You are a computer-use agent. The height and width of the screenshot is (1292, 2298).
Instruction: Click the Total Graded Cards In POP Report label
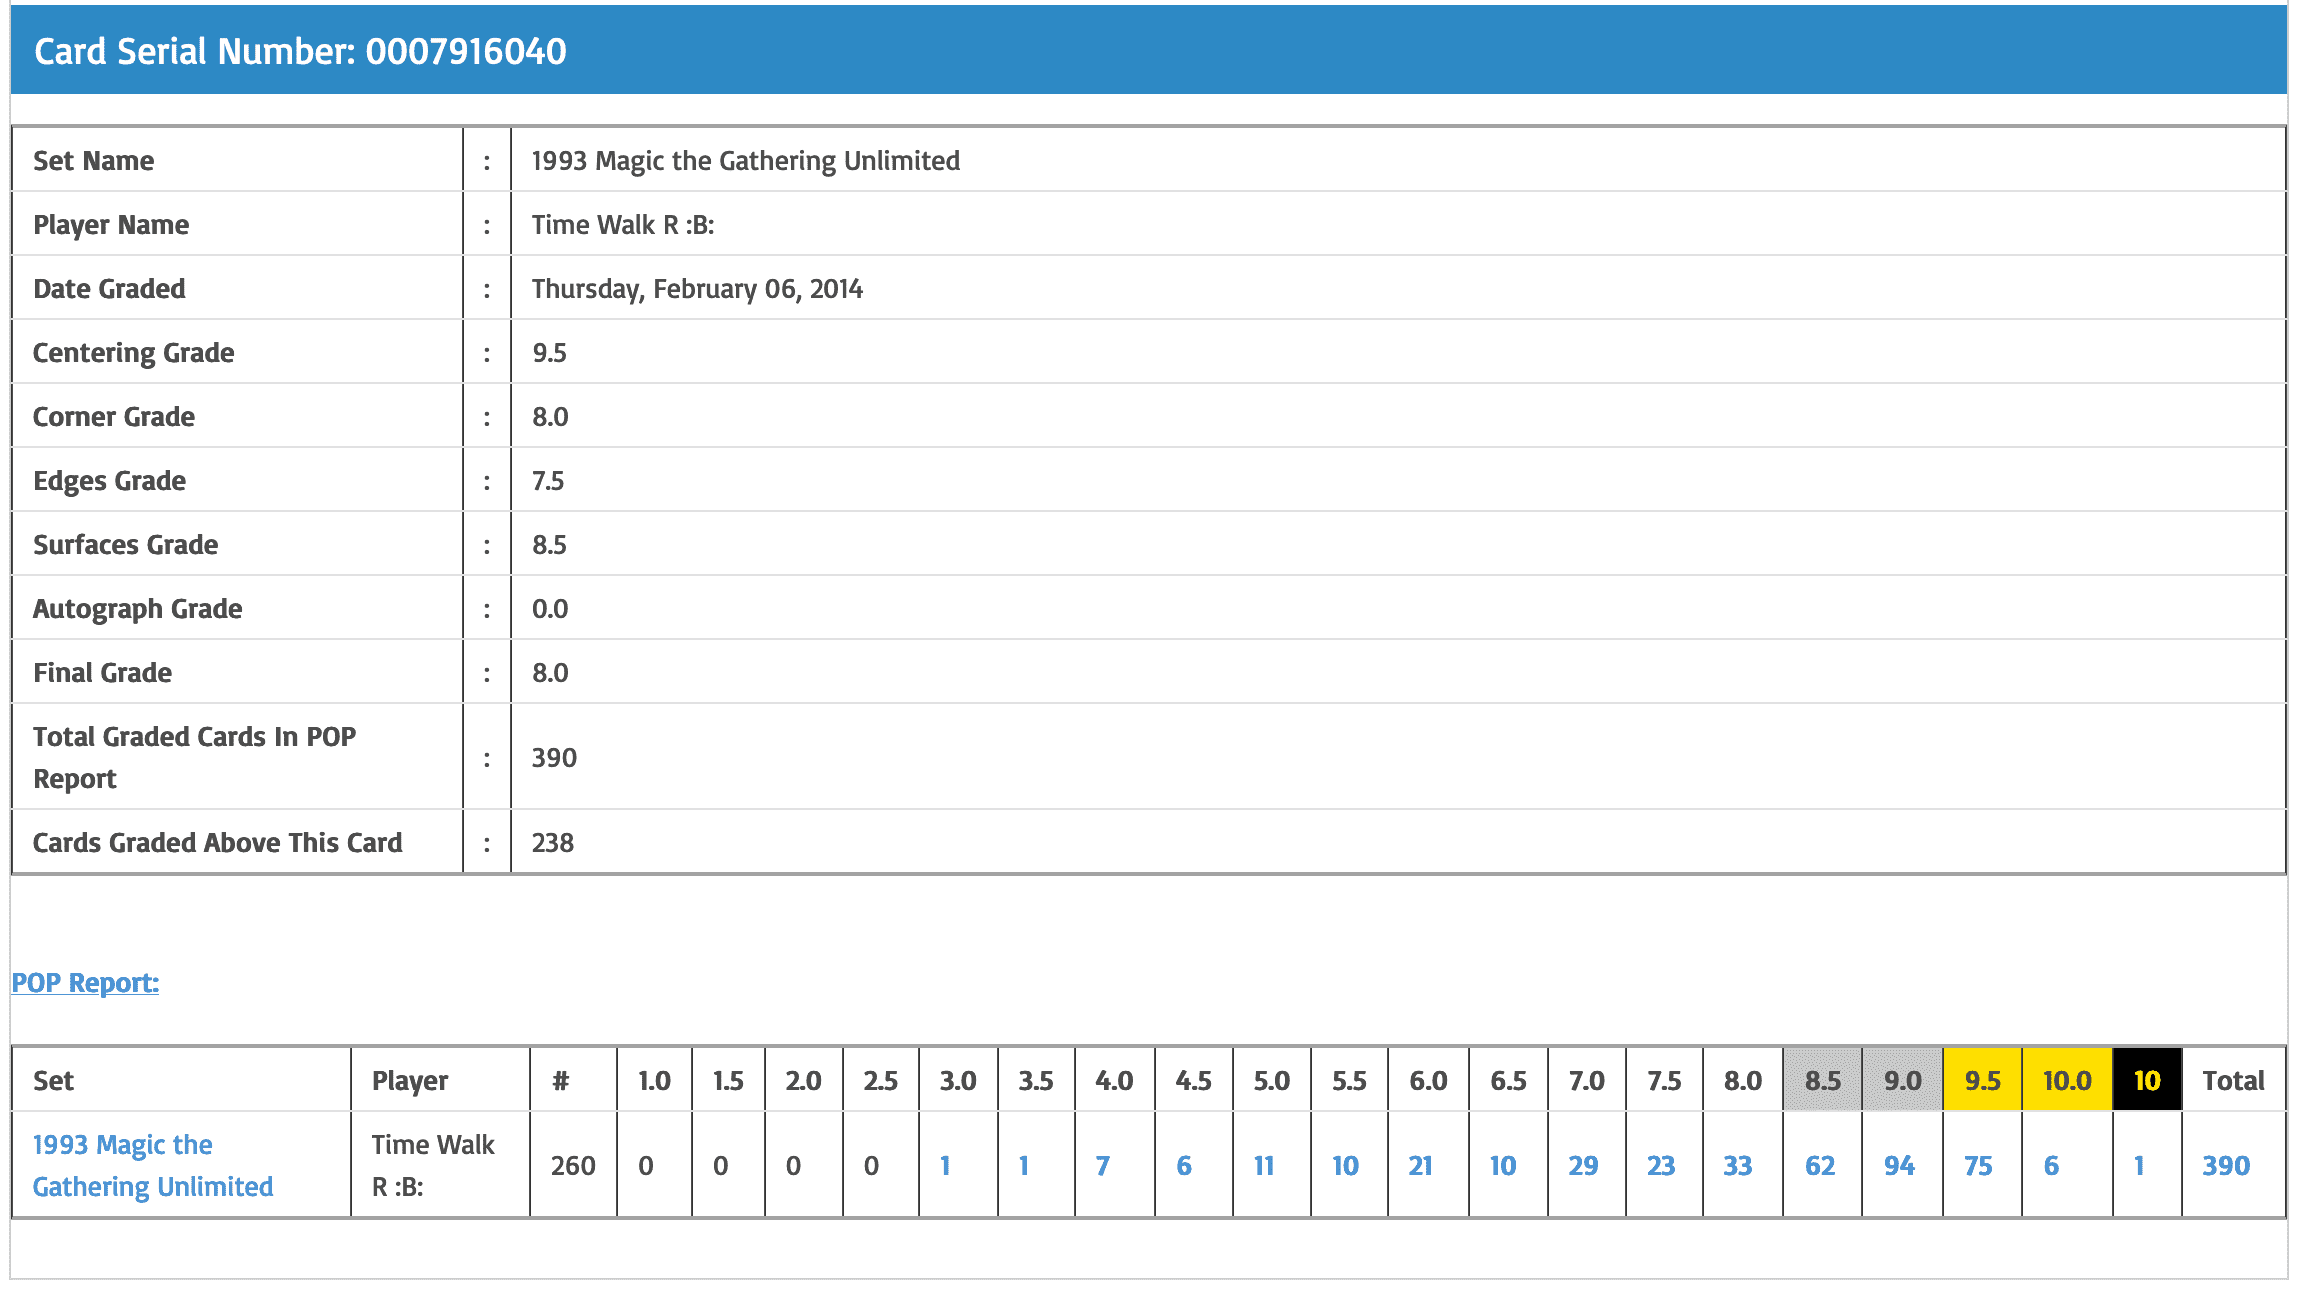click(194, 758)
